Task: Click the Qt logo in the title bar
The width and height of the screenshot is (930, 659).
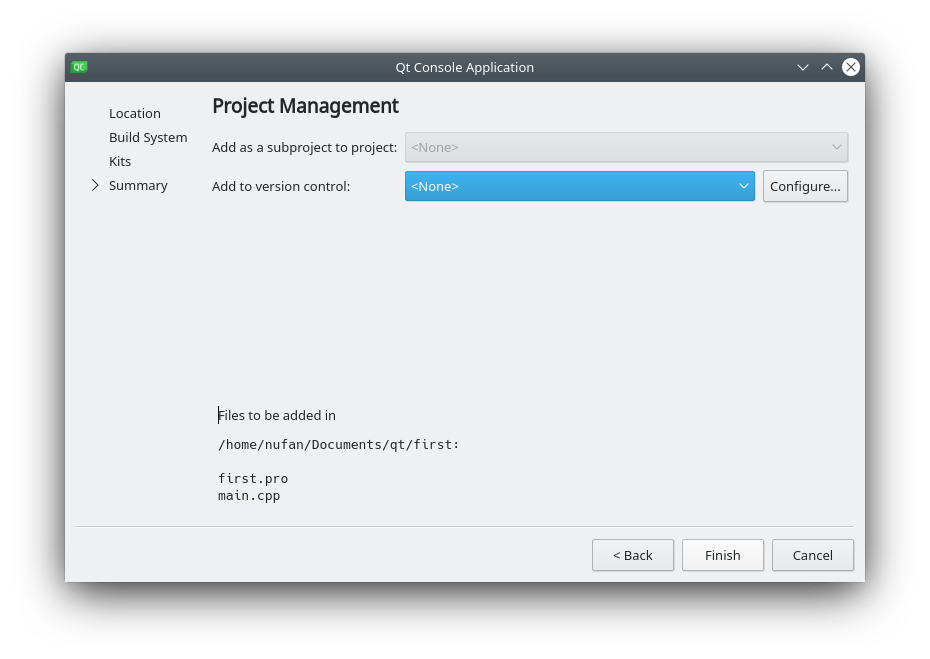Action: click(x=79, y=67)
